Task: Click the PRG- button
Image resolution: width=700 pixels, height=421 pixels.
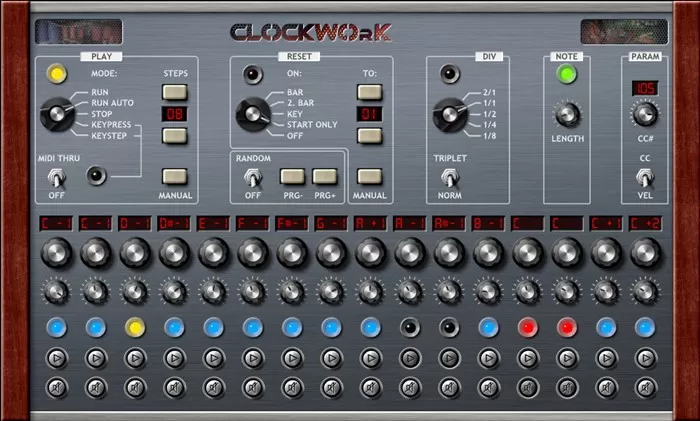Action: click(x=292, y=176)
